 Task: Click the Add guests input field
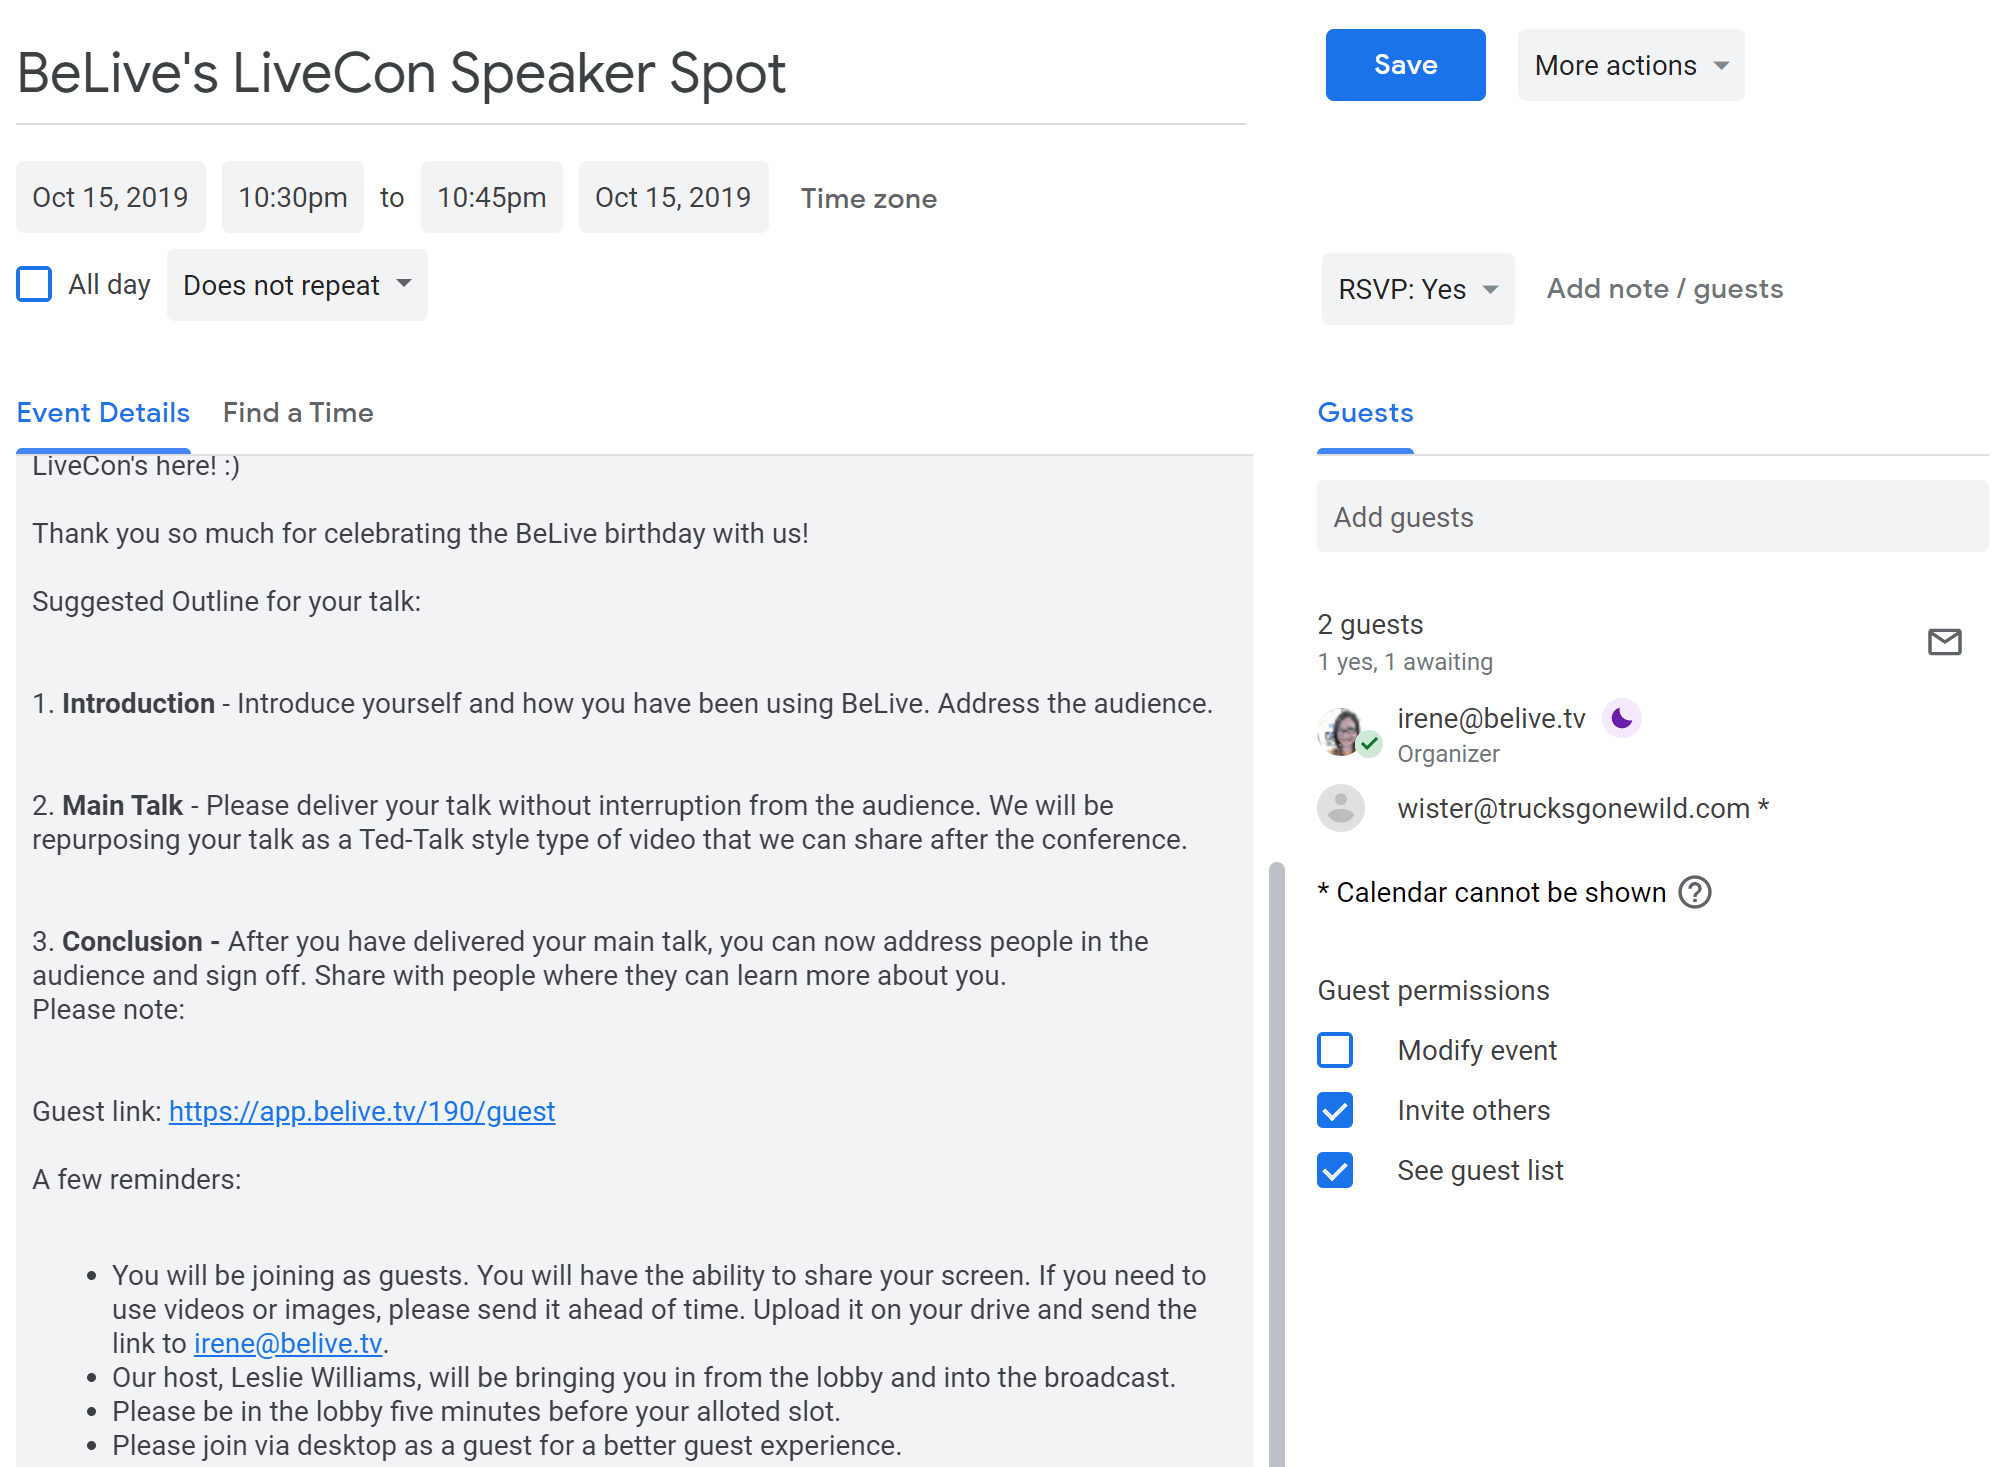tap(1653, 516)
